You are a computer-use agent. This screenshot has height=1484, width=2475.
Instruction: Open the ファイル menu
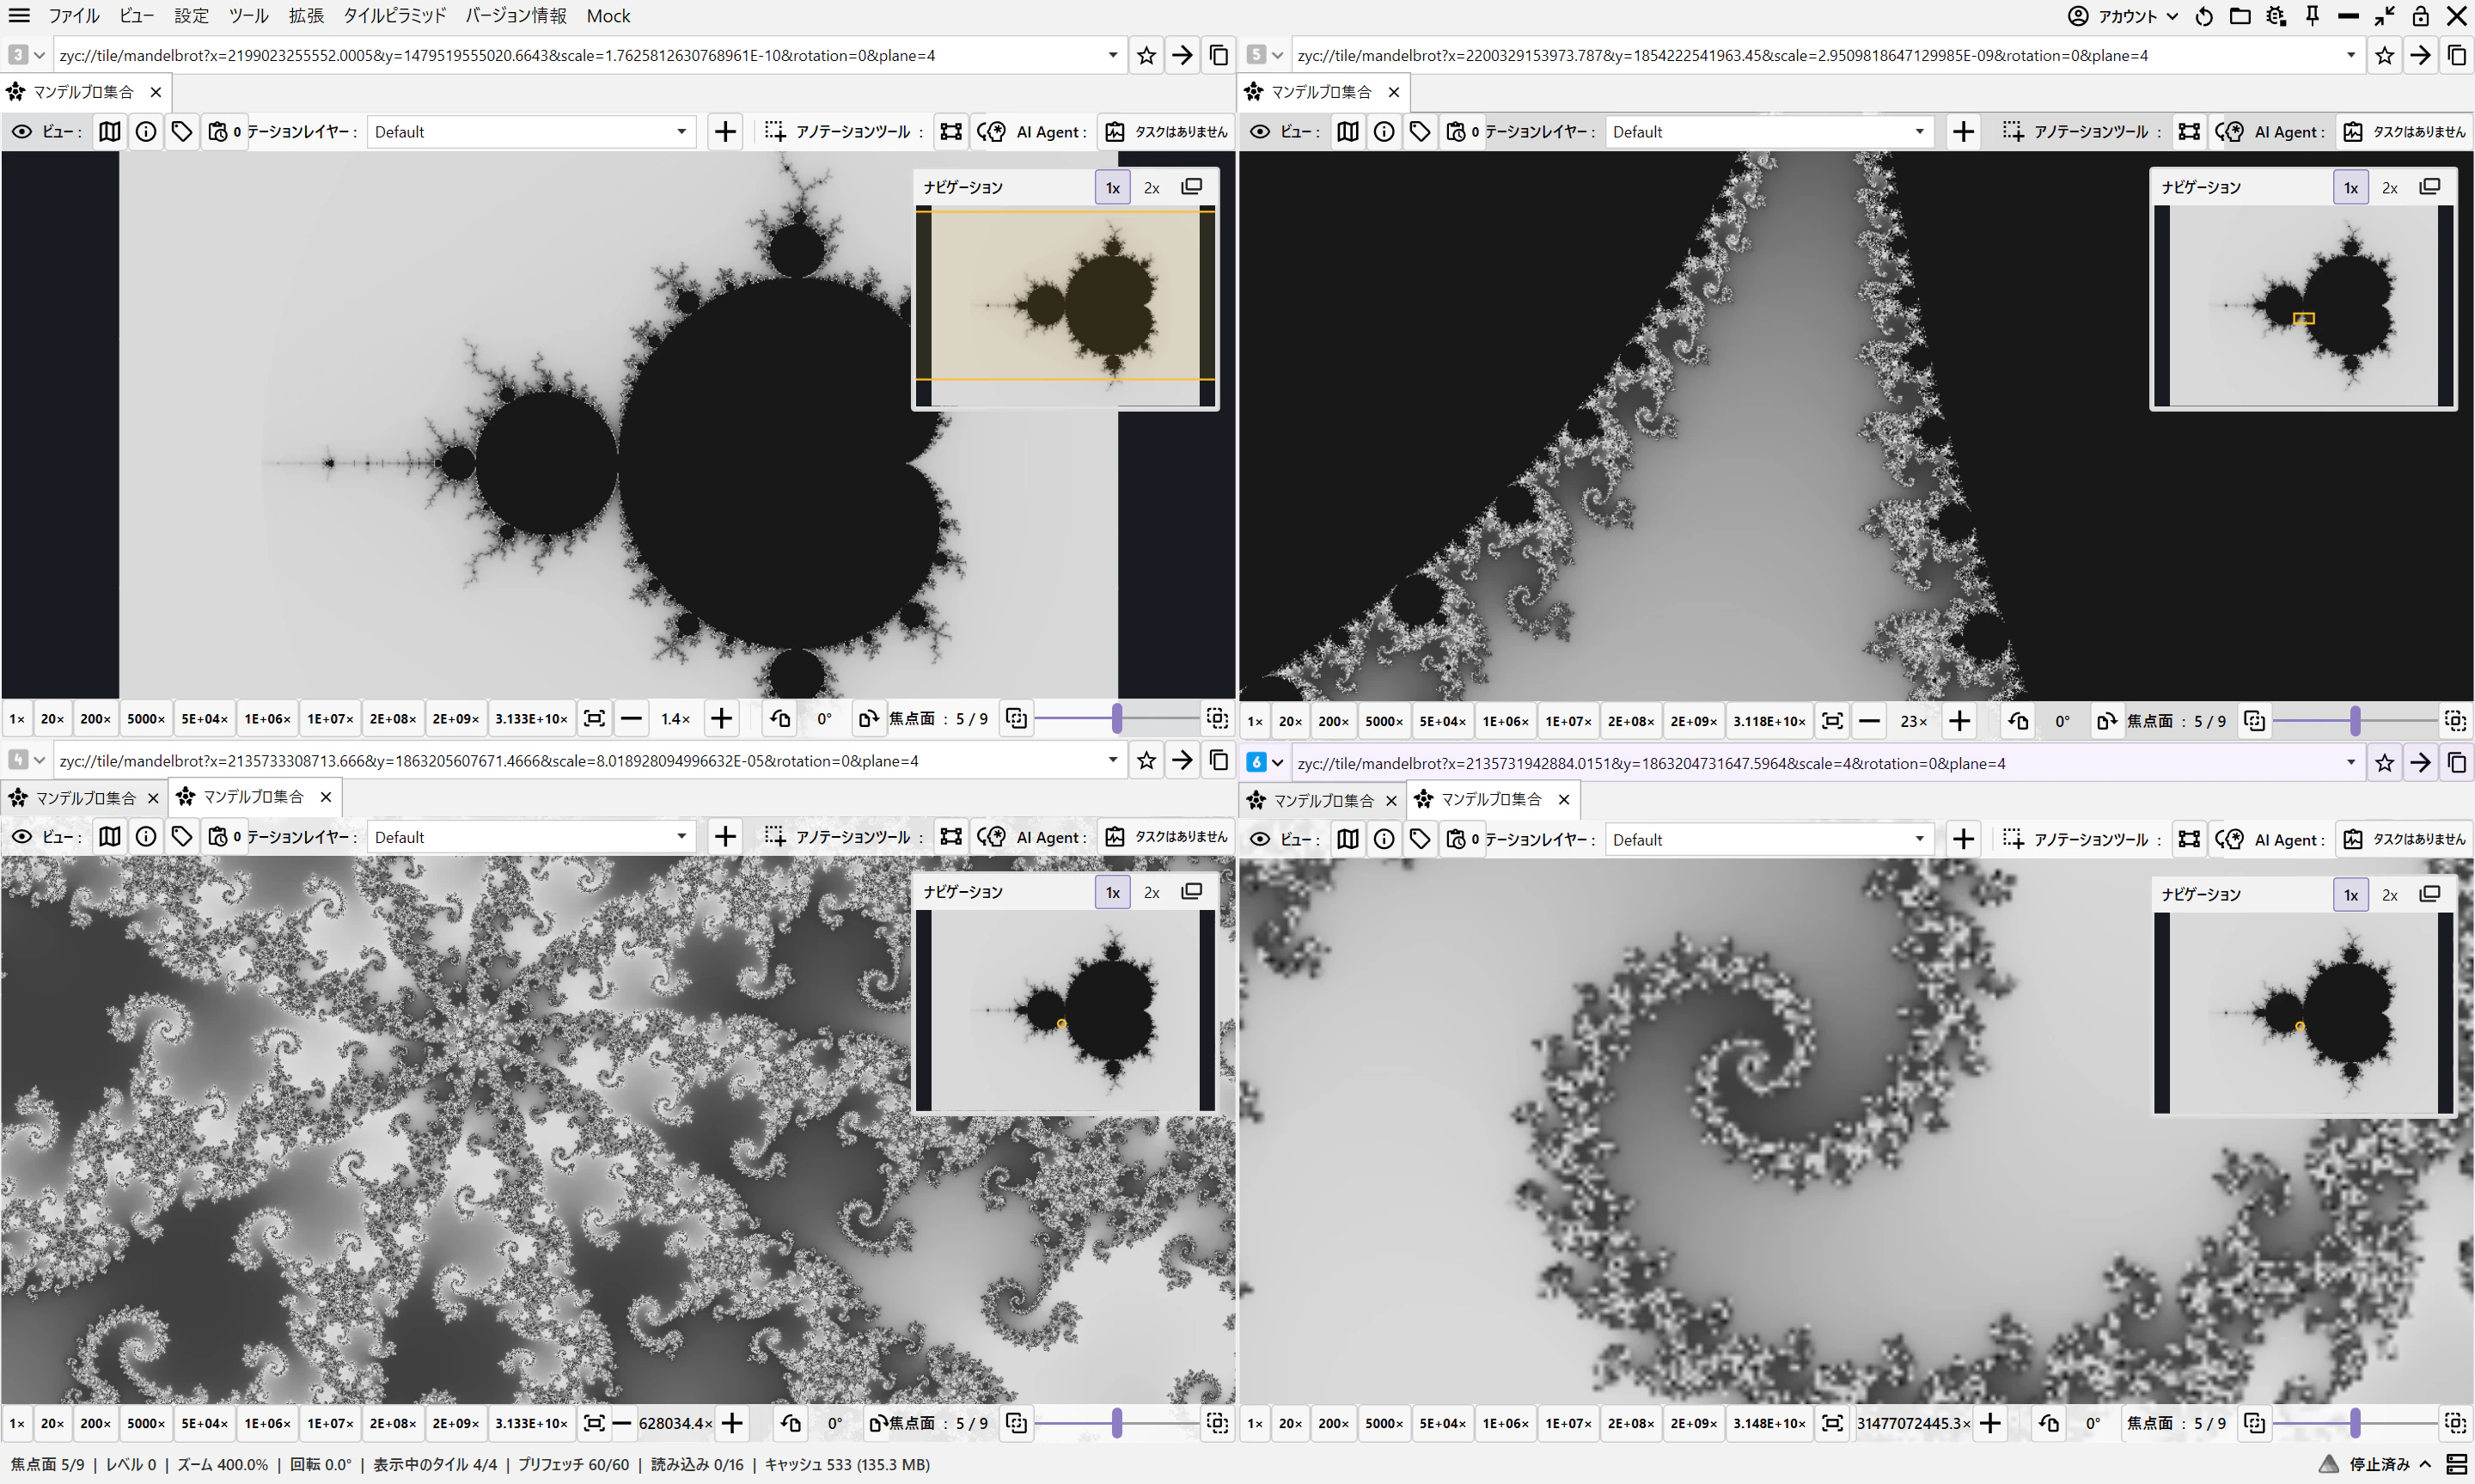[74, 16]
